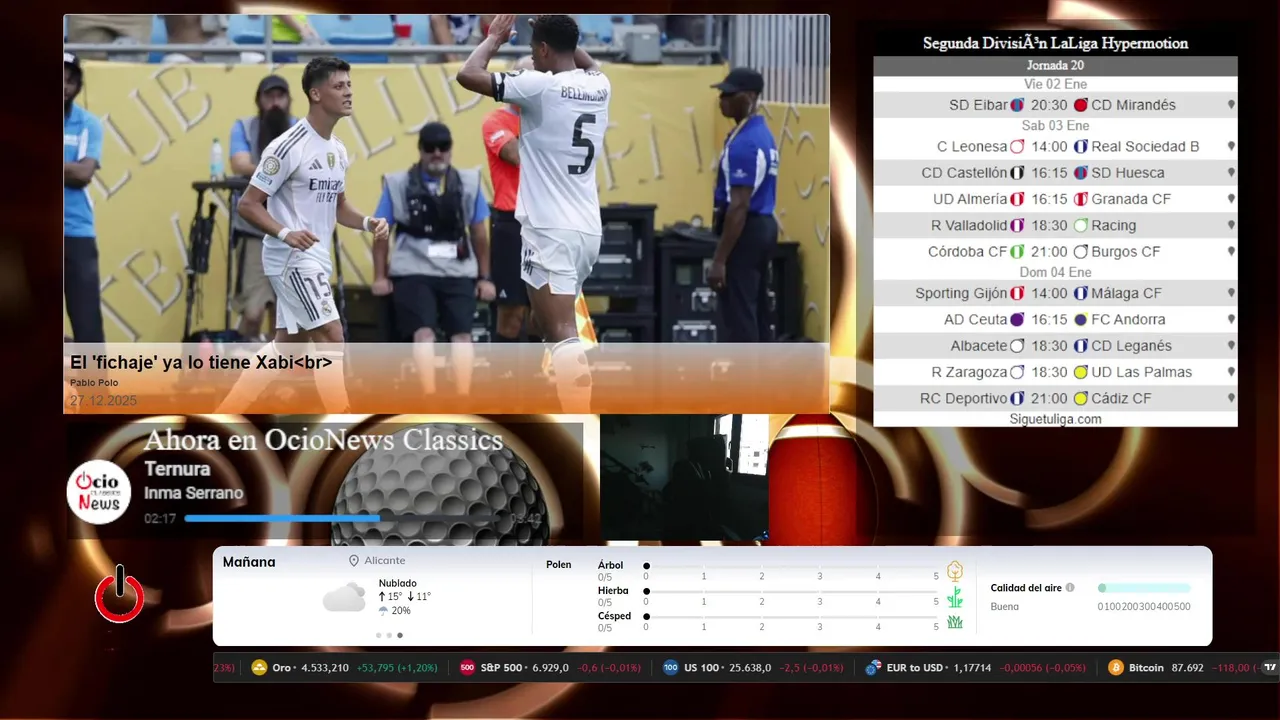Click the S&P 500 ticker label

click(501, 668)
